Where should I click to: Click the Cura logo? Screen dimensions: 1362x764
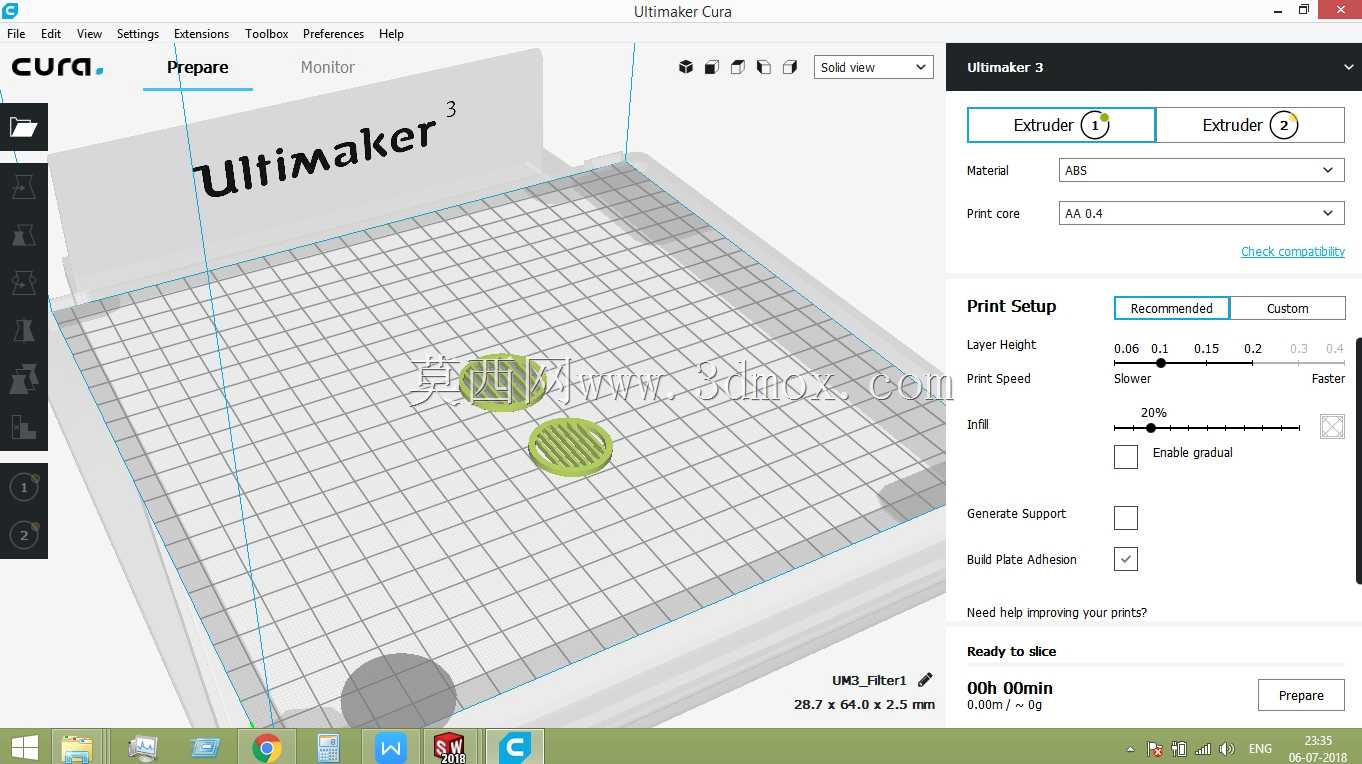pos(57,67)
